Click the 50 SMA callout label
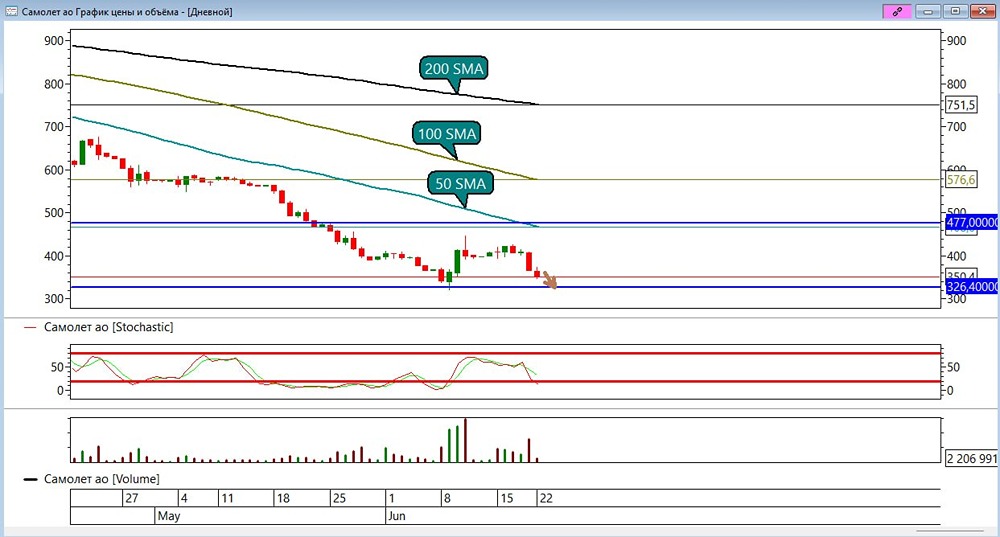The height and width of the screenshot is (537, 1000). pos(460,184)
